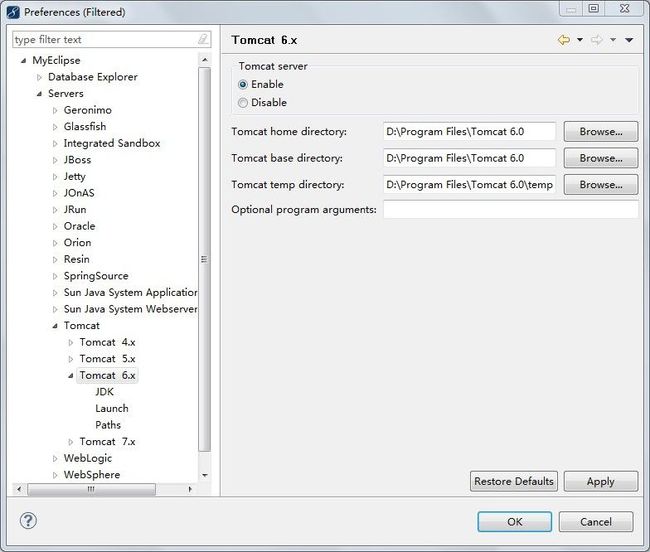Viewport: 650px width, 552px height.
Task: Click the Restore Defaults button
Action: (514, 481)
